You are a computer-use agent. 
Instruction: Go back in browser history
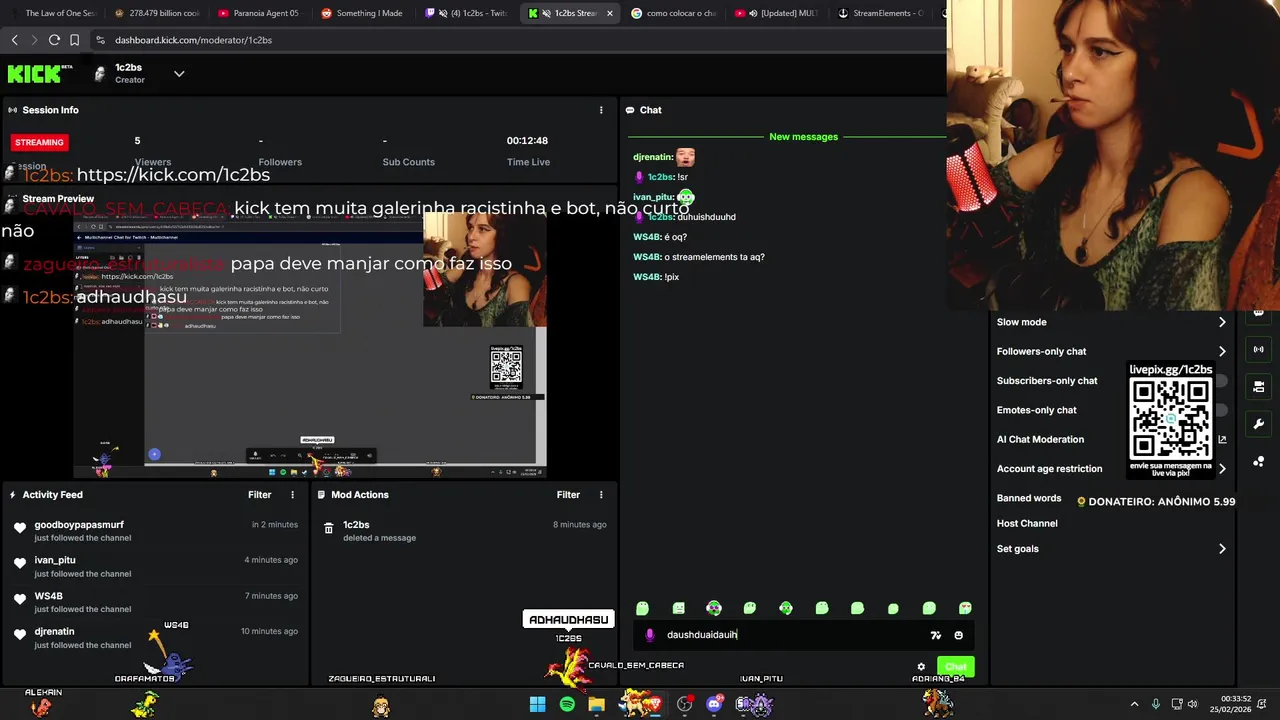[x=14, y=40]
